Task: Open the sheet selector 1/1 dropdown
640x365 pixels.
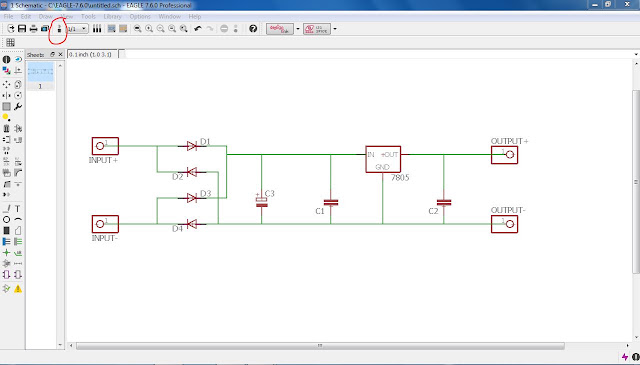Action: point(77,29)
